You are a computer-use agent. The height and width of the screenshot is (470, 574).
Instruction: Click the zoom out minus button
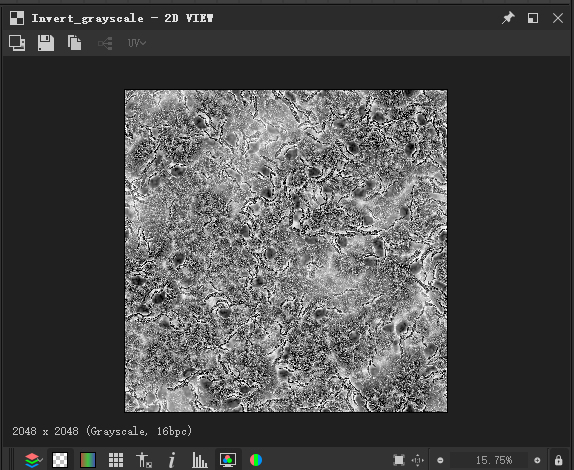click(x=440, y=460)
